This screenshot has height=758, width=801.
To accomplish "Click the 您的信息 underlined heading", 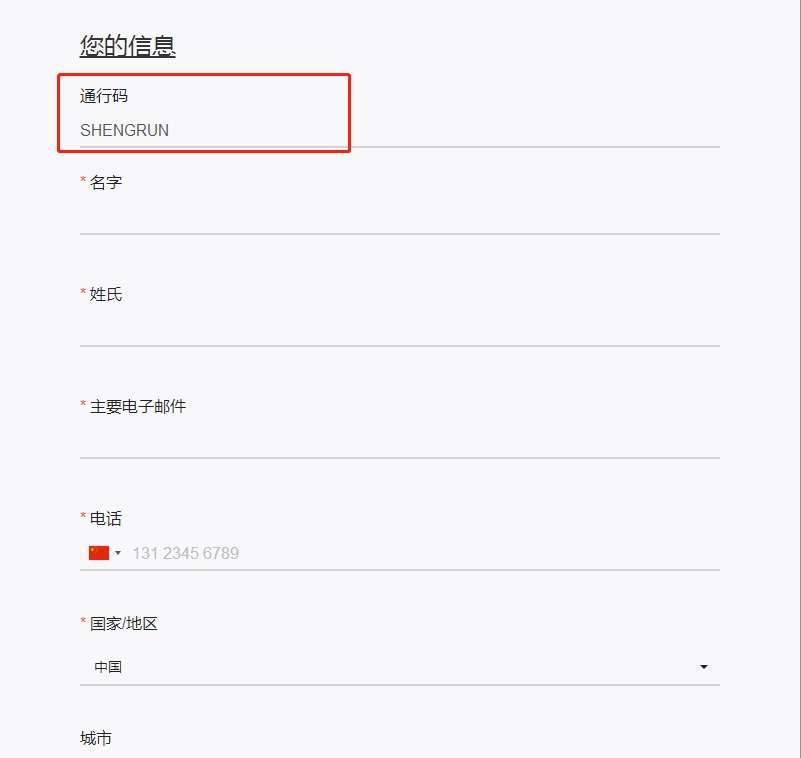I will (x=128, y=45).
